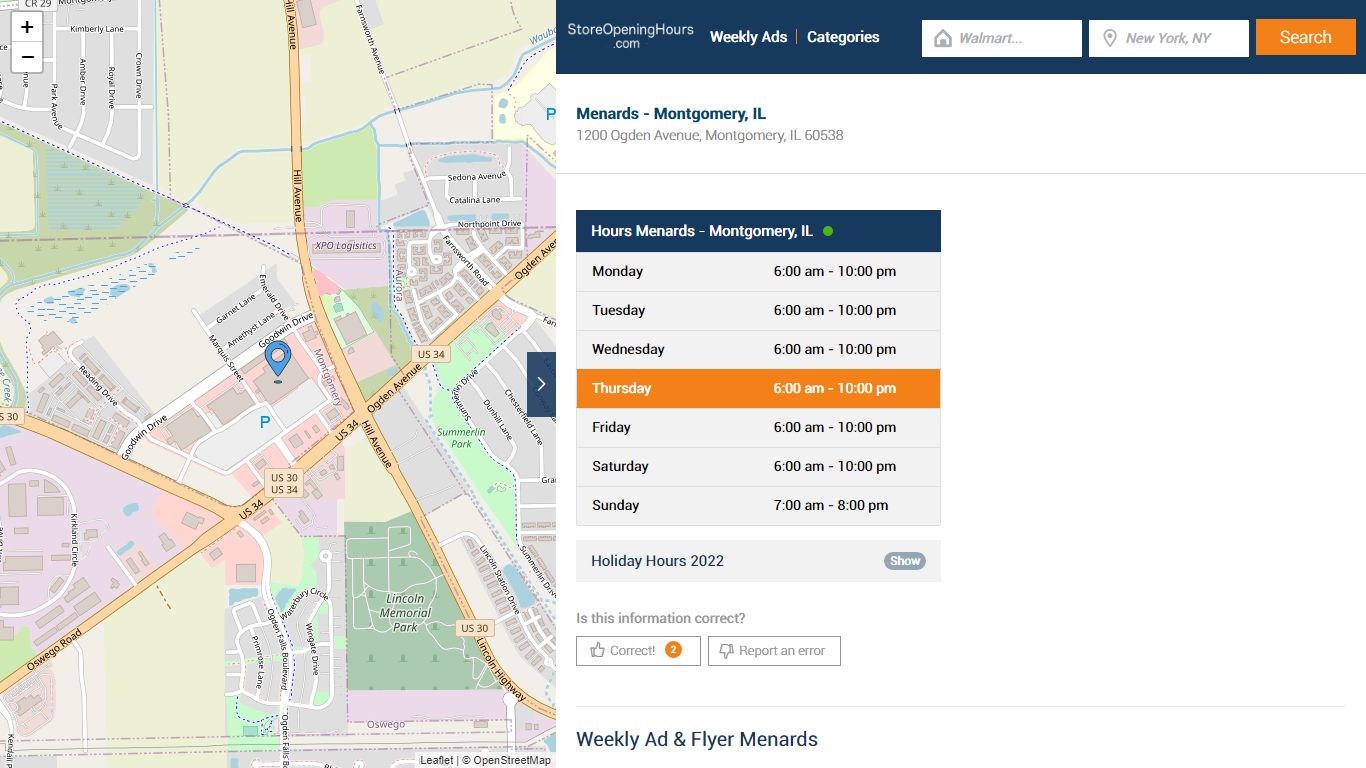The width and height of the screenshot is (1366, 768).
Task: Click the Is this information correct? text
Action: (x=661, y=618)
